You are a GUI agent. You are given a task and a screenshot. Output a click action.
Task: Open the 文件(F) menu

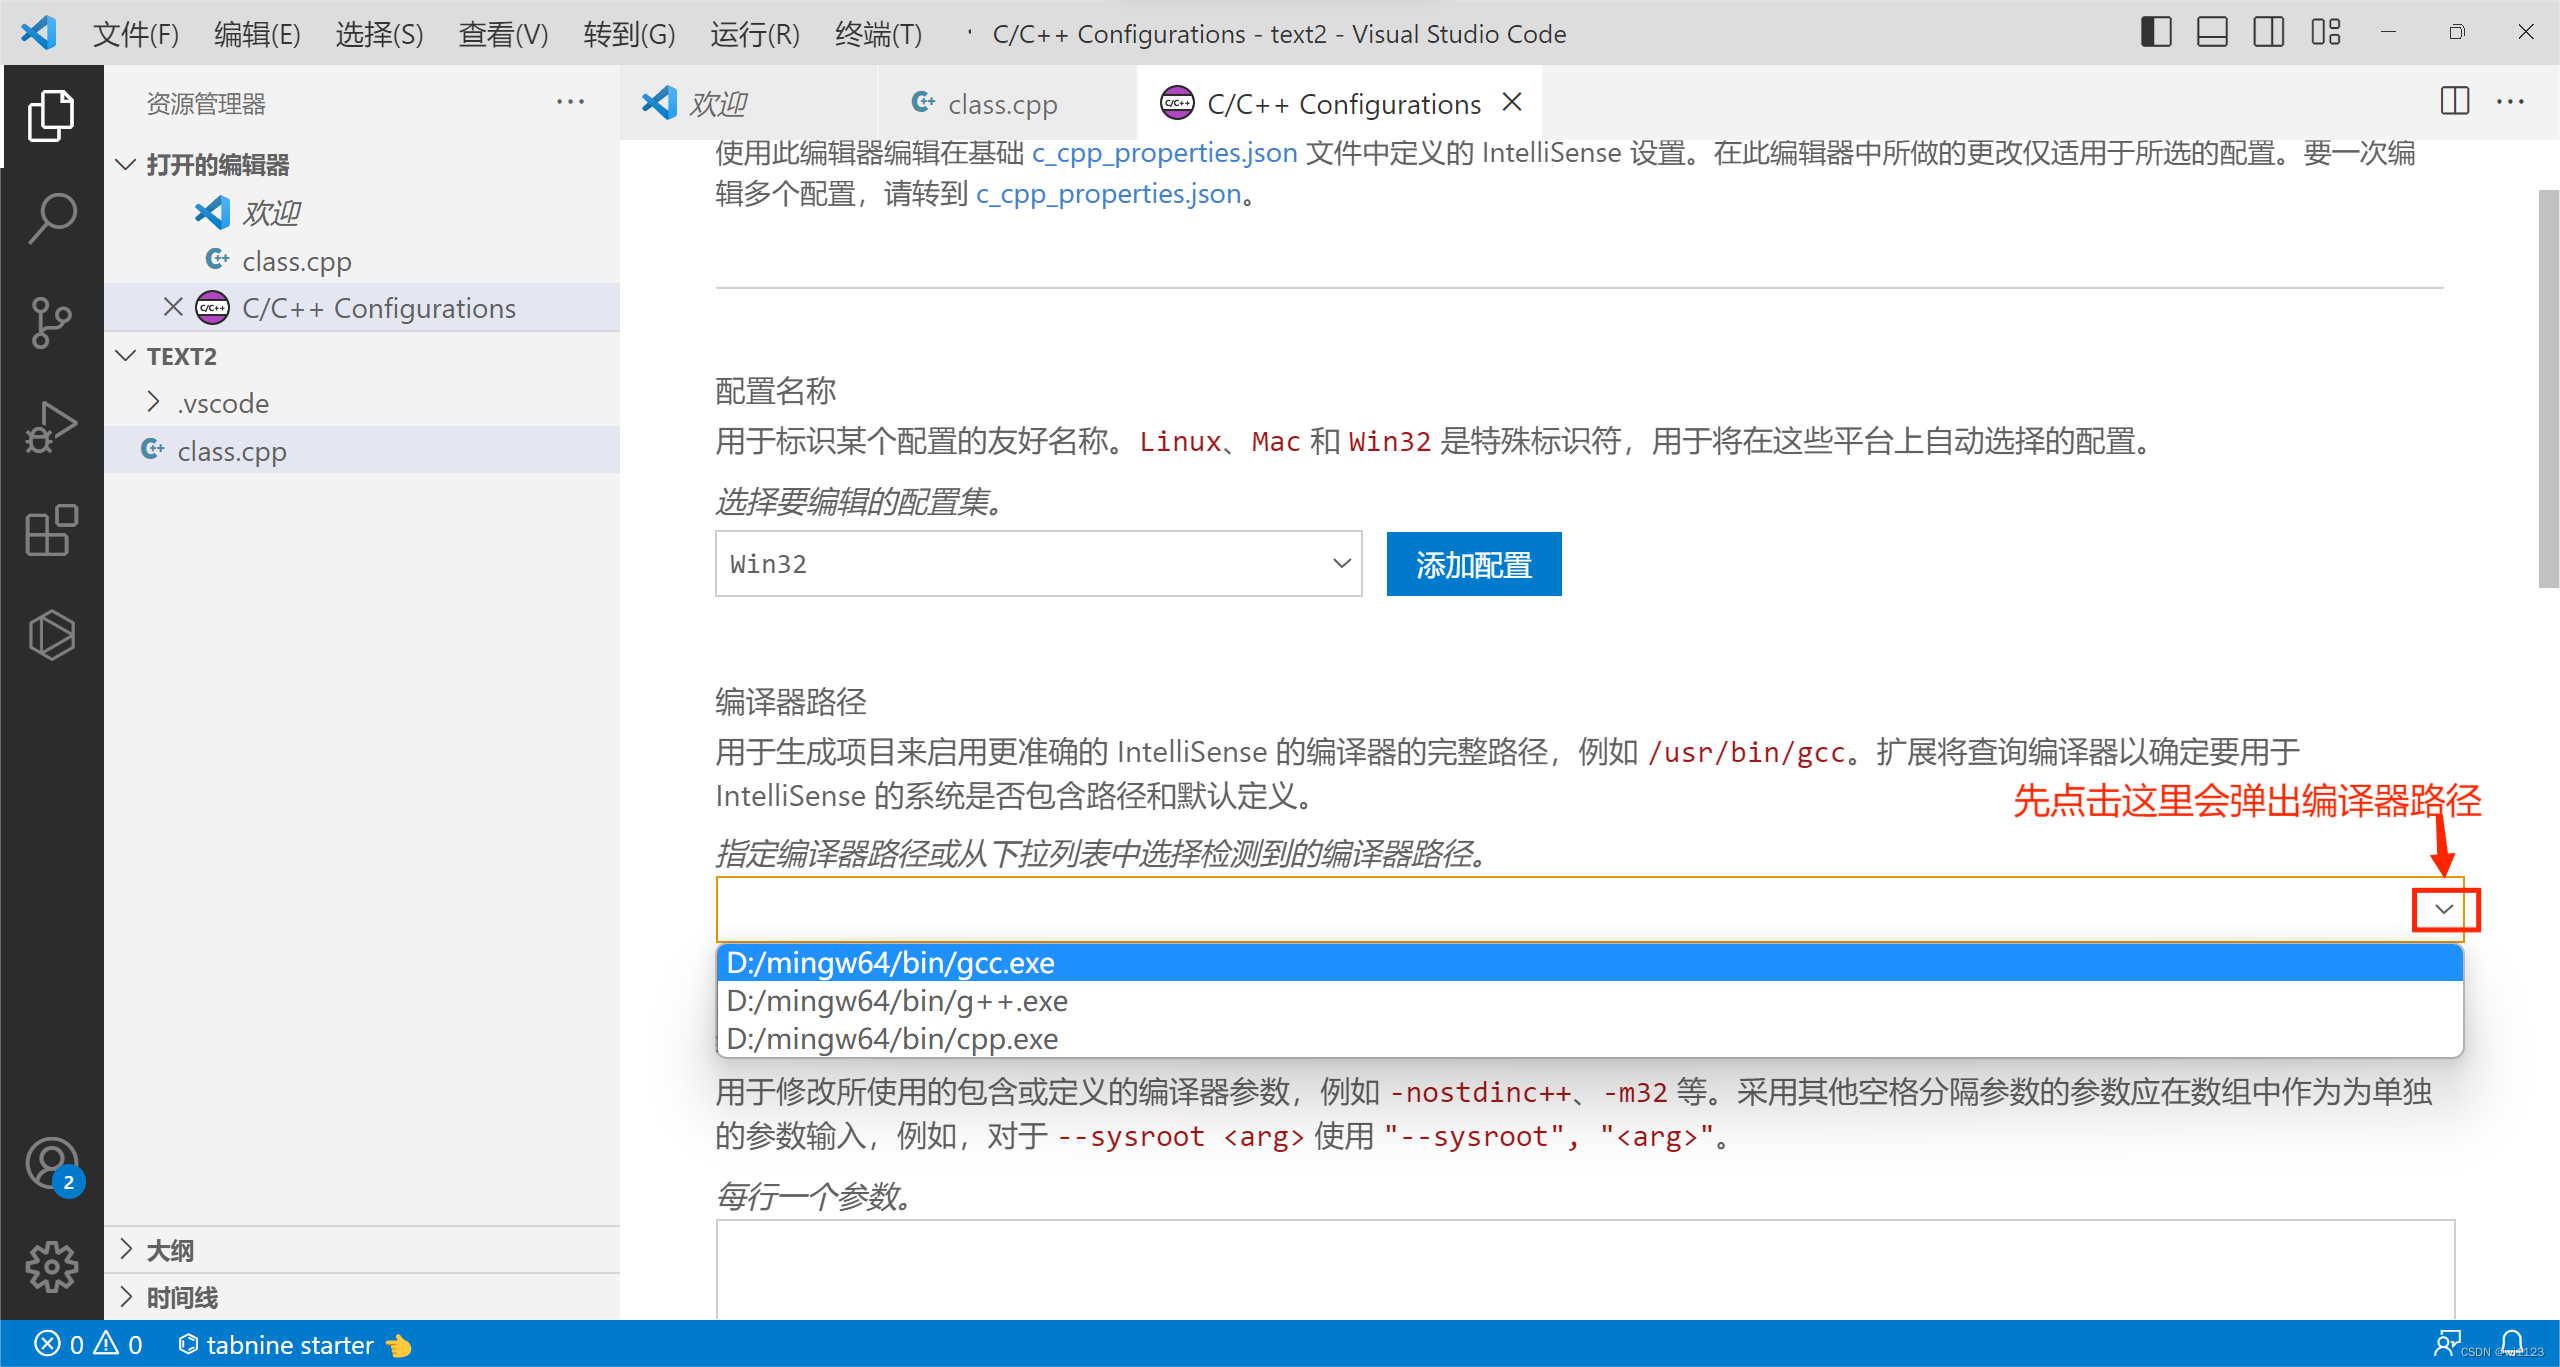[x=136, y=34]
